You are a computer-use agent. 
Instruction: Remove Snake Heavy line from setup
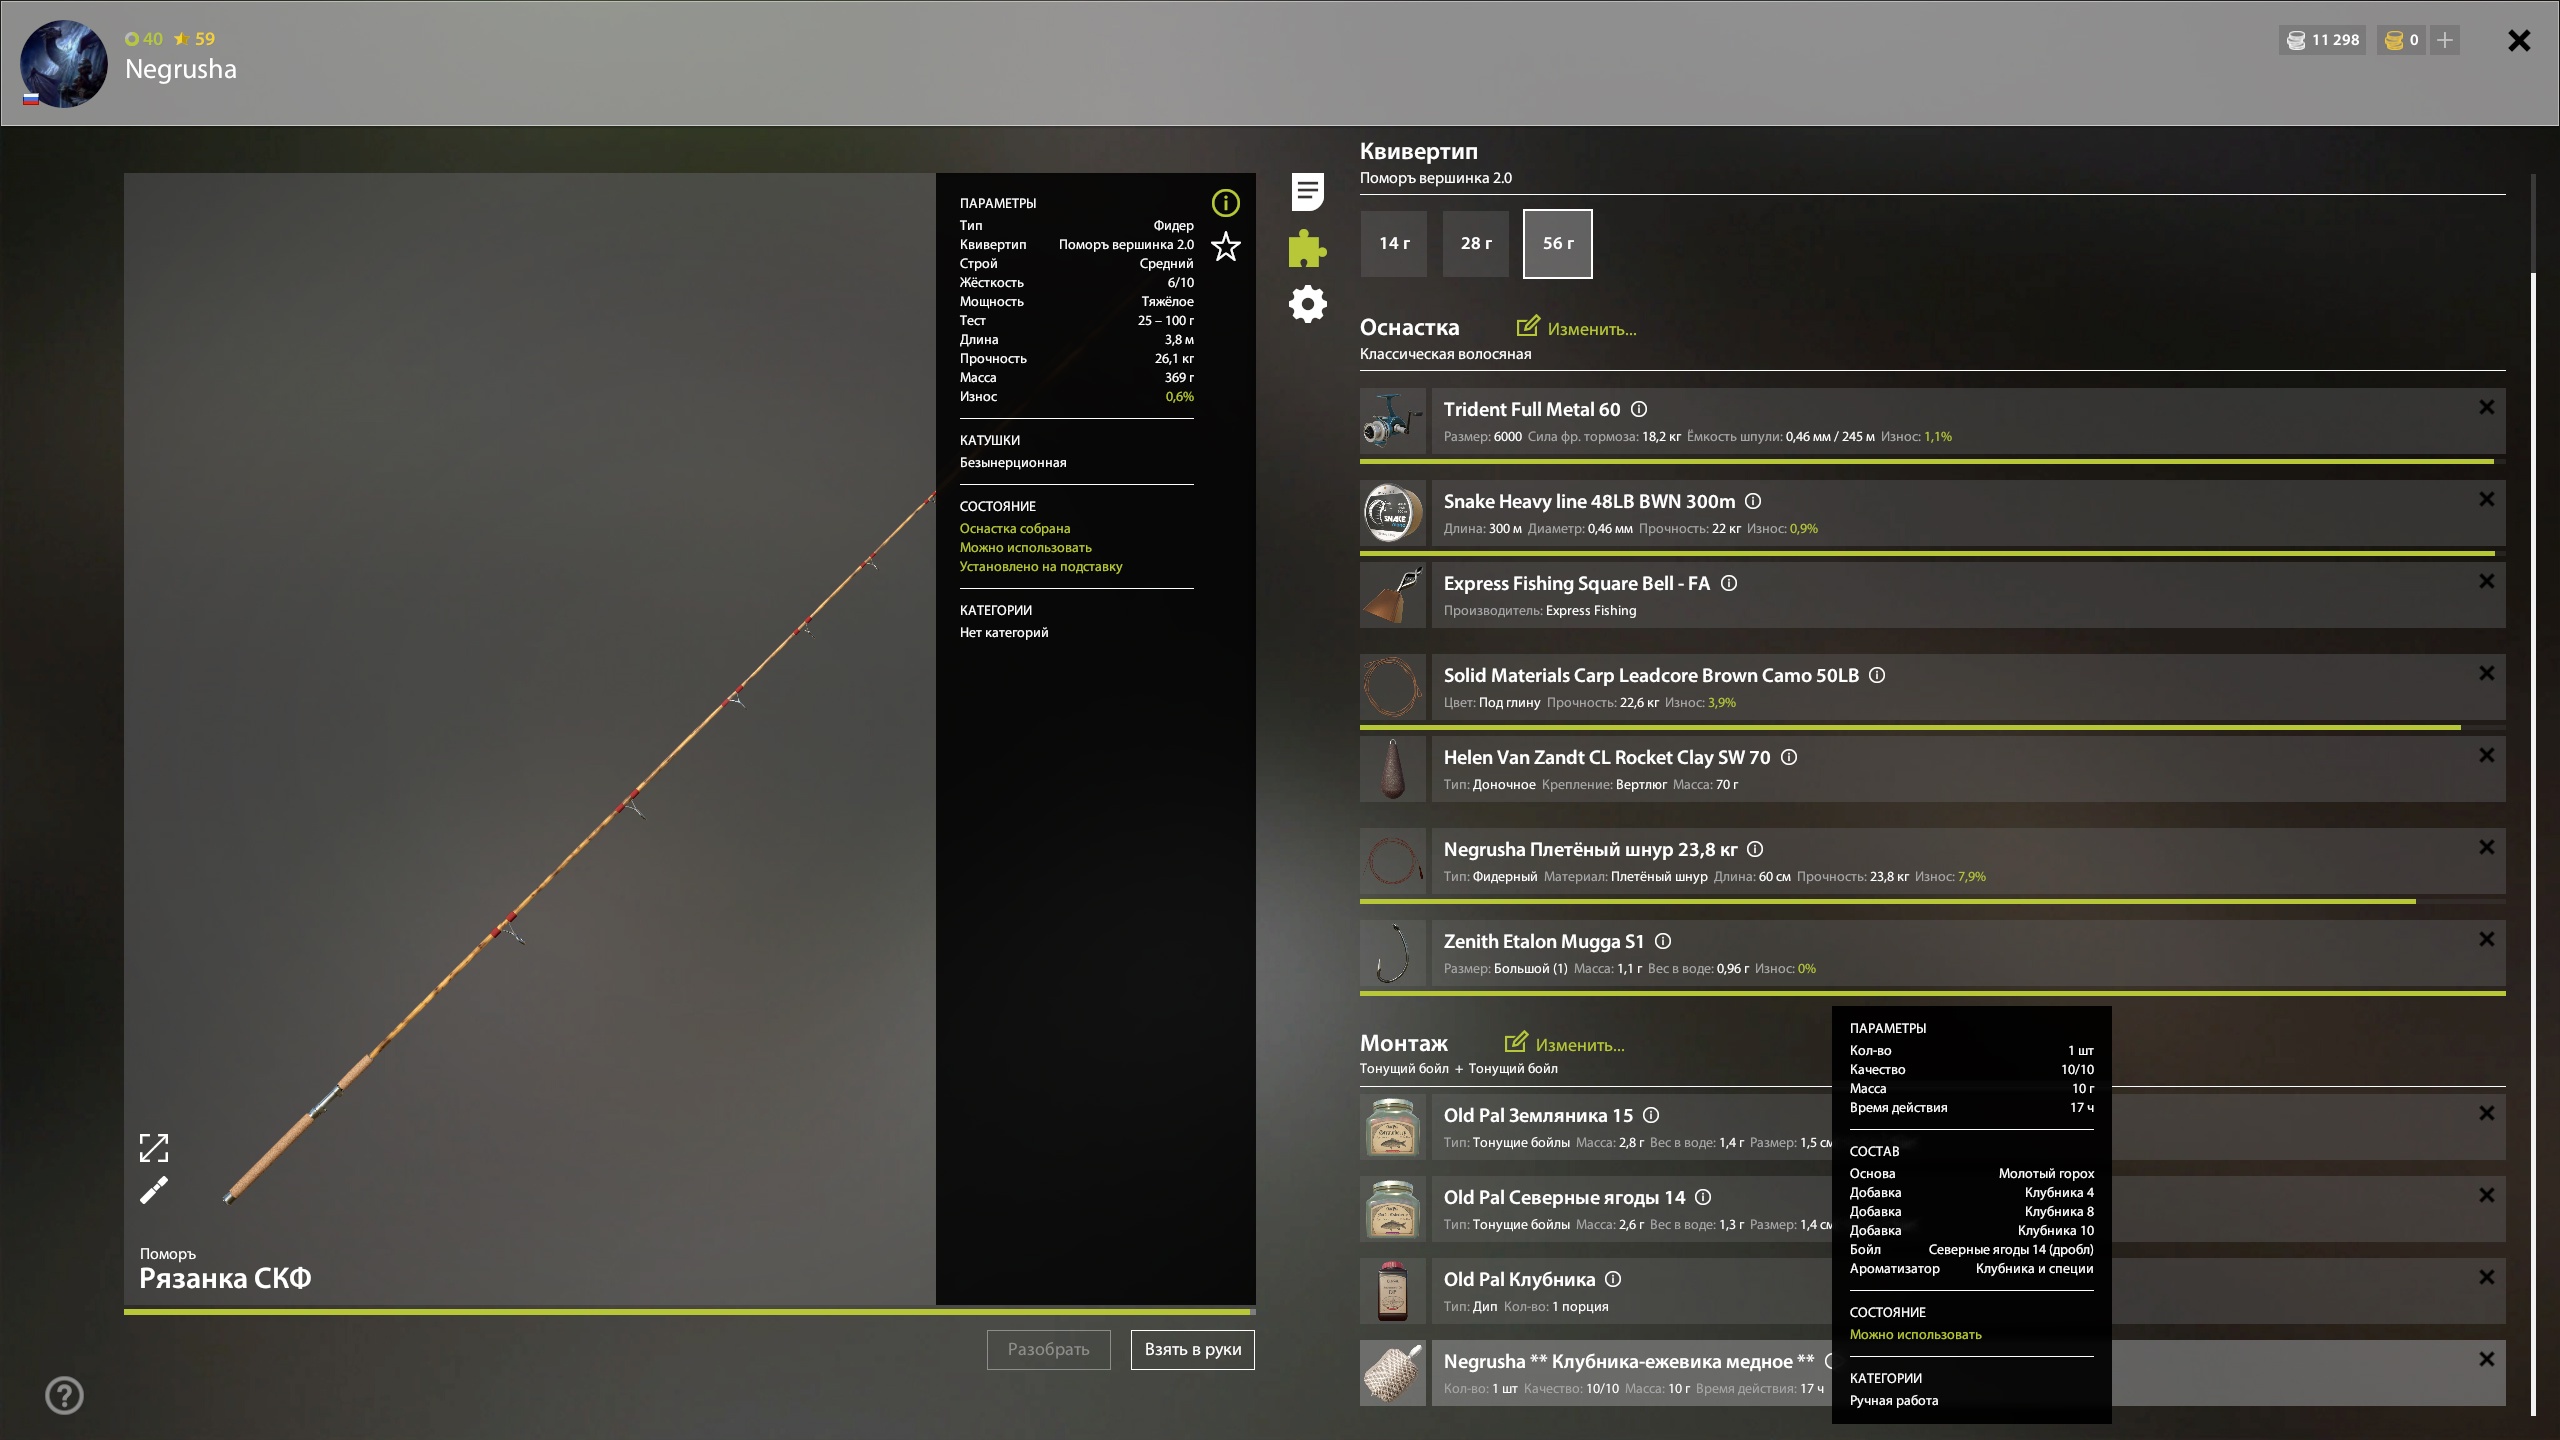pyautogui.click(x=2486, y=499)
